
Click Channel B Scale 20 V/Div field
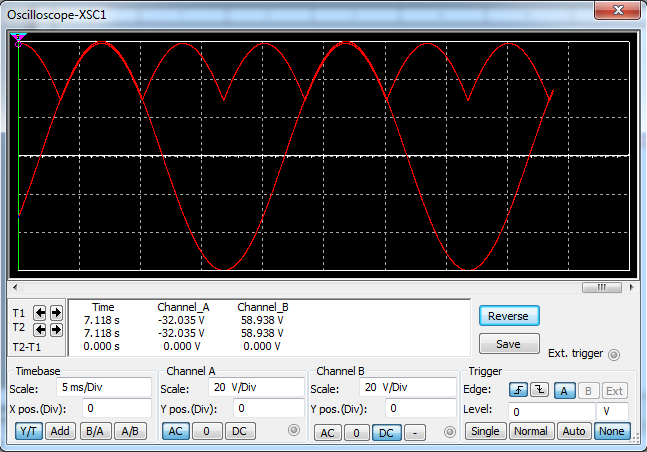pos(408,388)
